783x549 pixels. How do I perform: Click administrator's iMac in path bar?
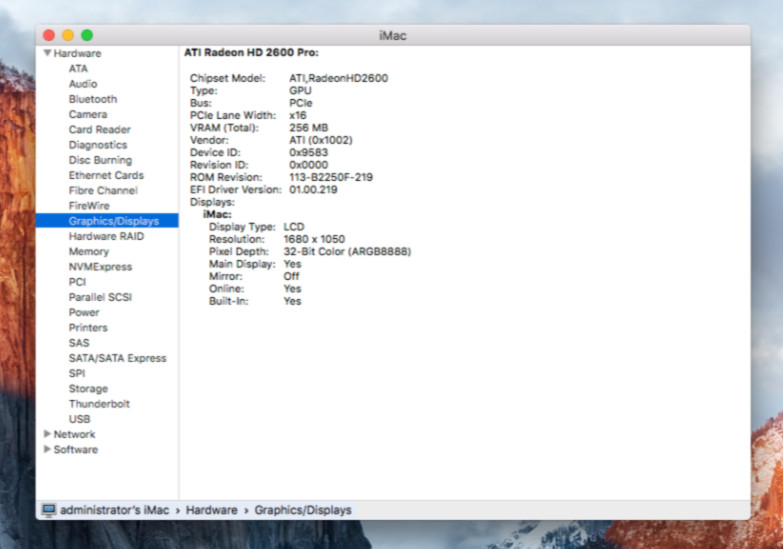[x=114, y=510]
